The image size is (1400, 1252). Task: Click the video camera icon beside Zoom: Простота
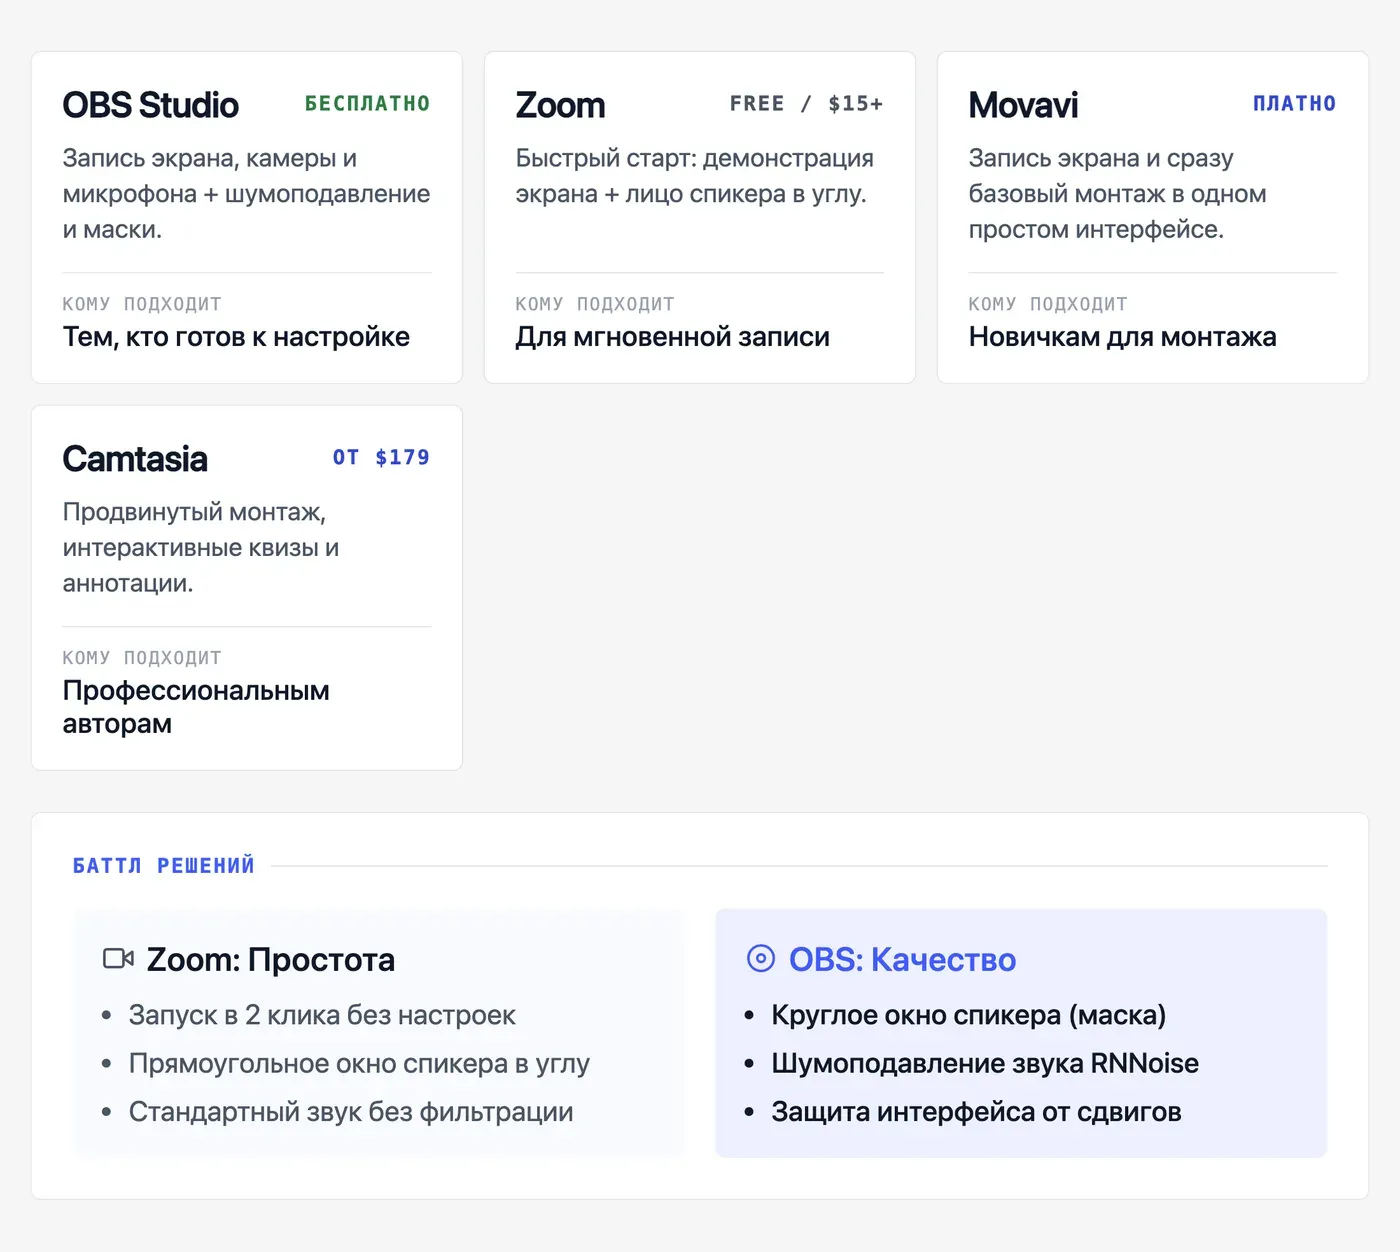coord(118,959)
